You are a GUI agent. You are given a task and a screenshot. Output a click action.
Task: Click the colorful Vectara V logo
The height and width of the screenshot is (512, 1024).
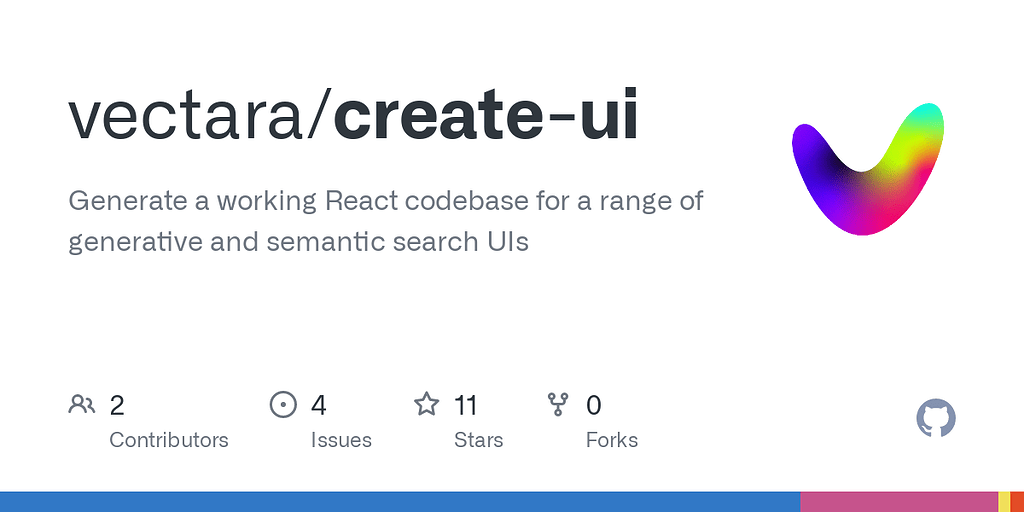[868, 168]
